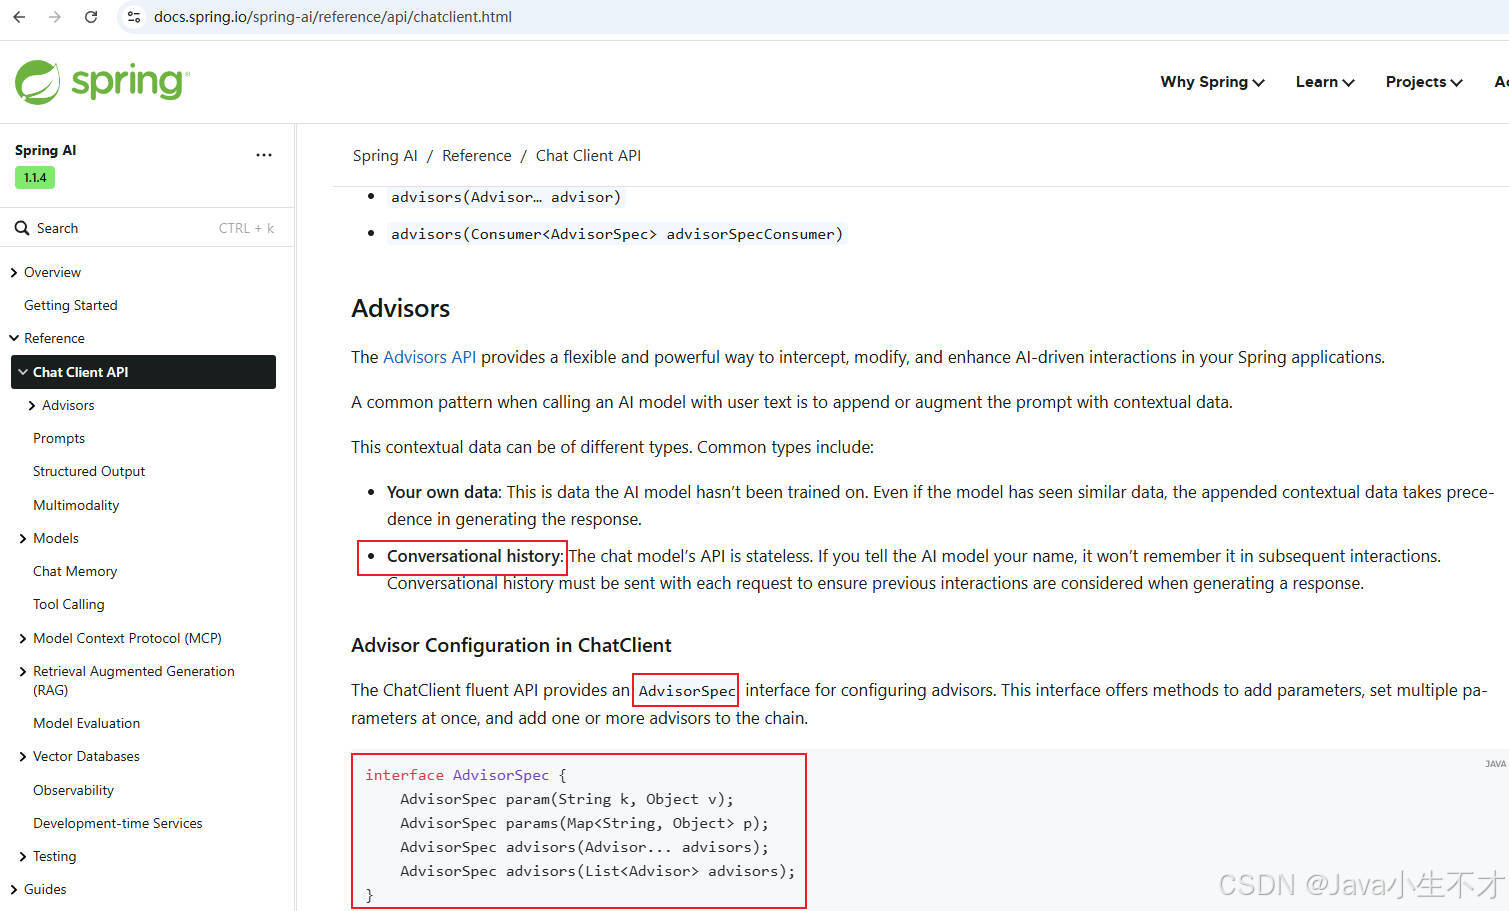Click Spring AI breadcrumb link
Viewport: 1509px width, 911px height.
(x=385, y=156)
